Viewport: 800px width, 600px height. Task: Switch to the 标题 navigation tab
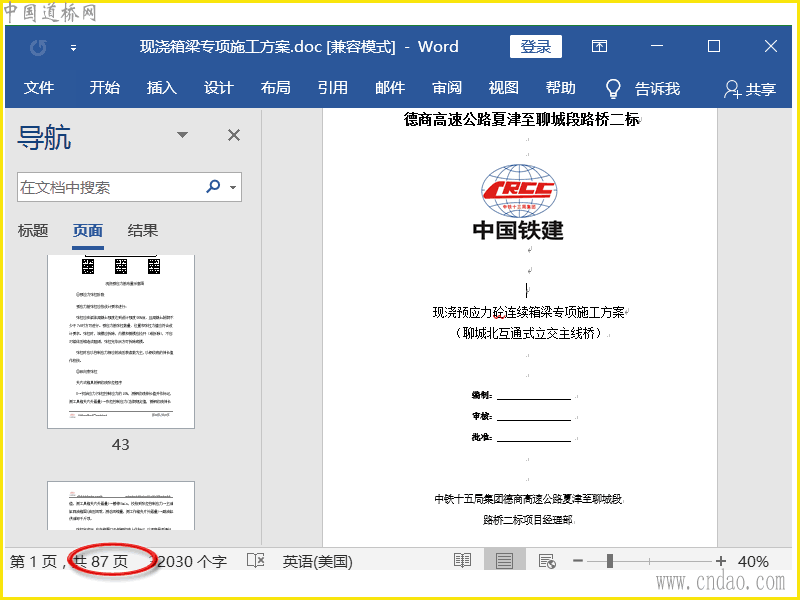[33, 231]
